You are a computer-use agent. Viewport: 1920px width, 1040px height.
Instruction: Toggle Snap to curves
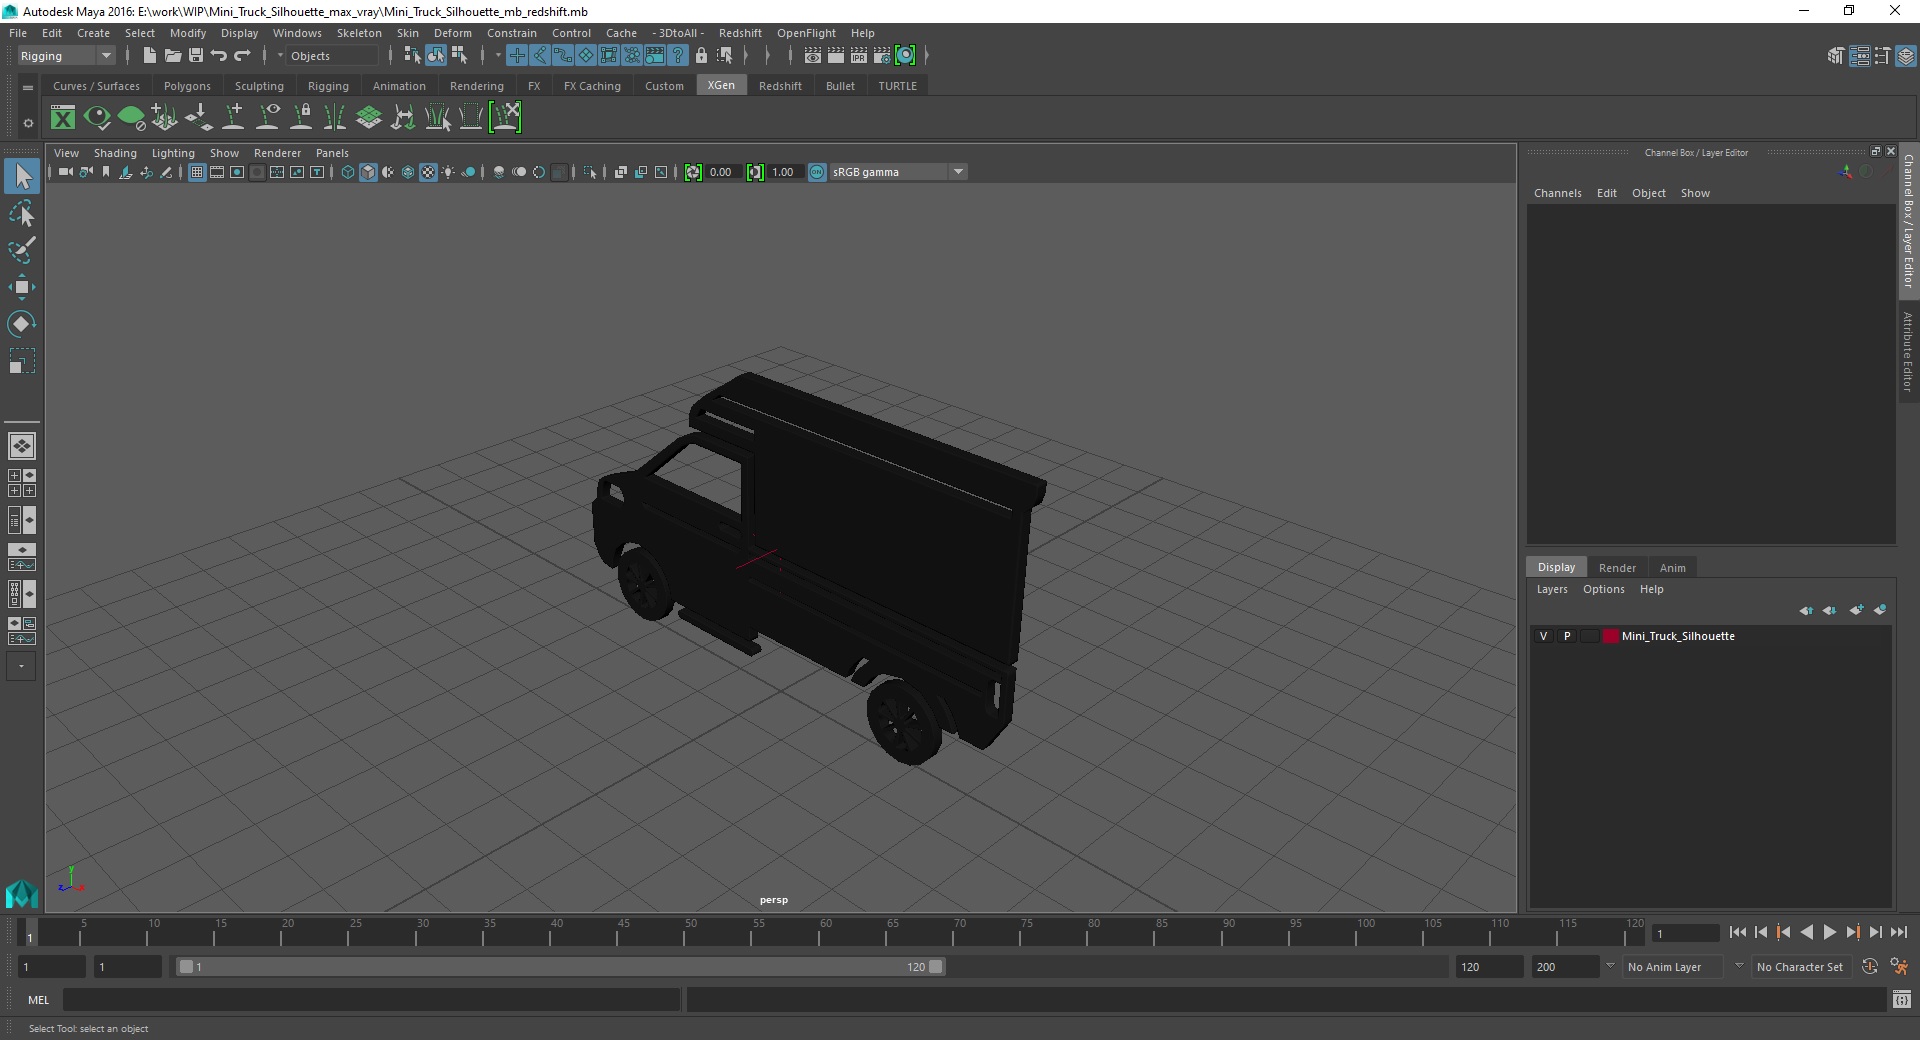coord(540,56)
